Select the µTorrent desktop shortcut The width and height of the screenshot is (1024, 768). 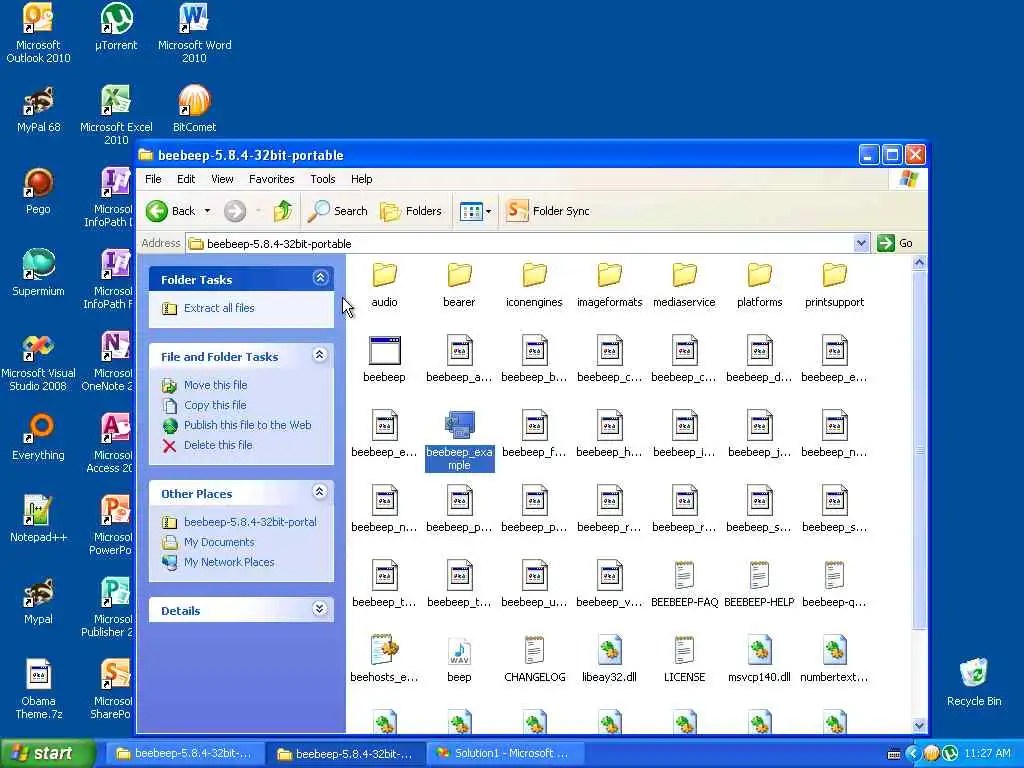click(x=116, y=27)
